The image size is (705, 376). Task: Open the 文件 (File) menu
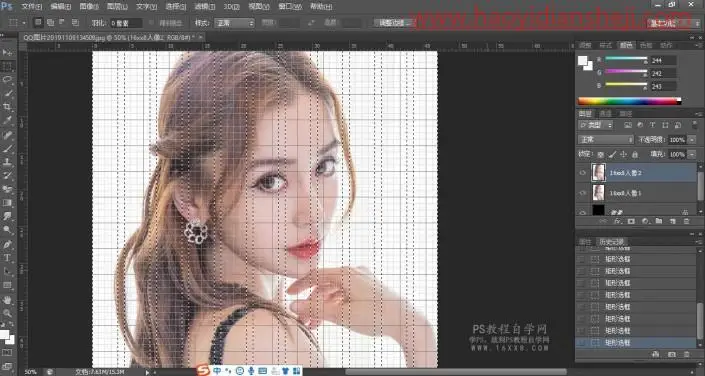pyautogui.click(x=31, y=7)
